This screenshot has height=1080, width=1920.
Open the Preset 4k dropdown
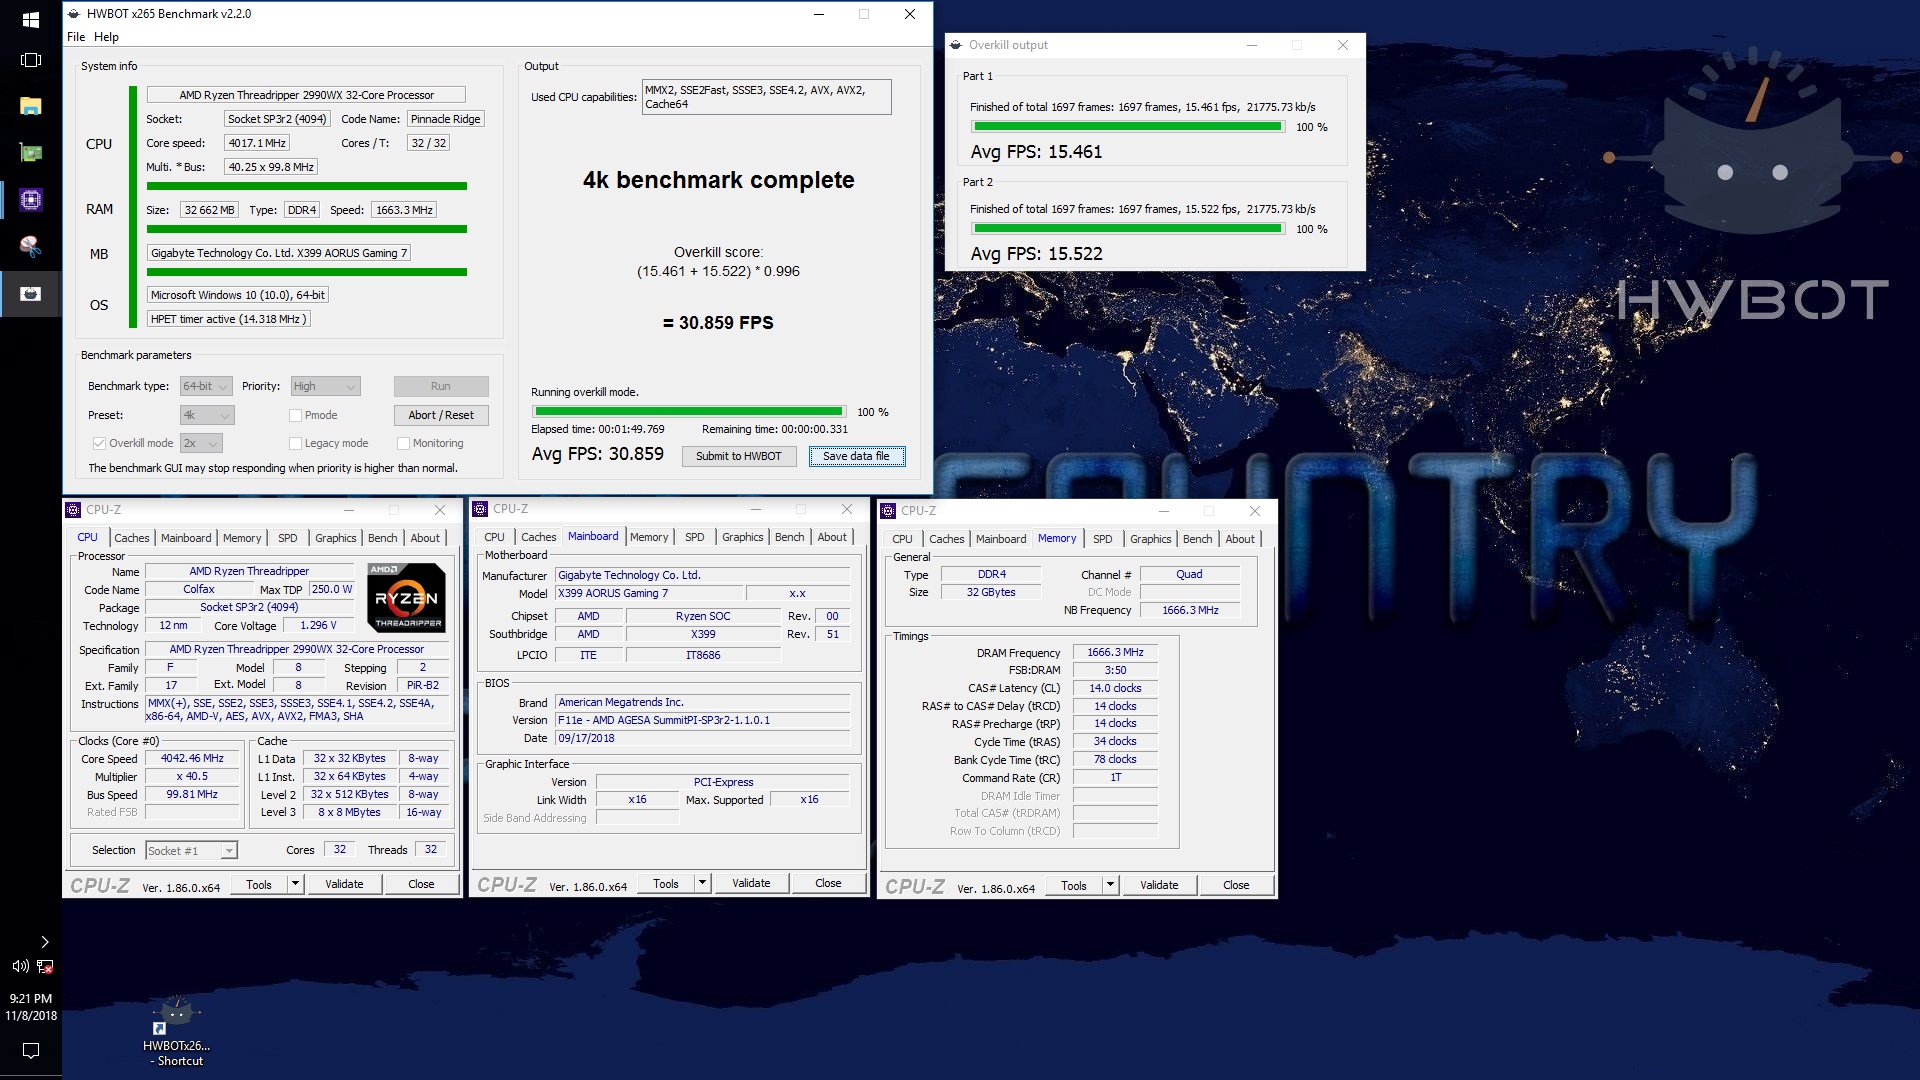click(206, 415)
